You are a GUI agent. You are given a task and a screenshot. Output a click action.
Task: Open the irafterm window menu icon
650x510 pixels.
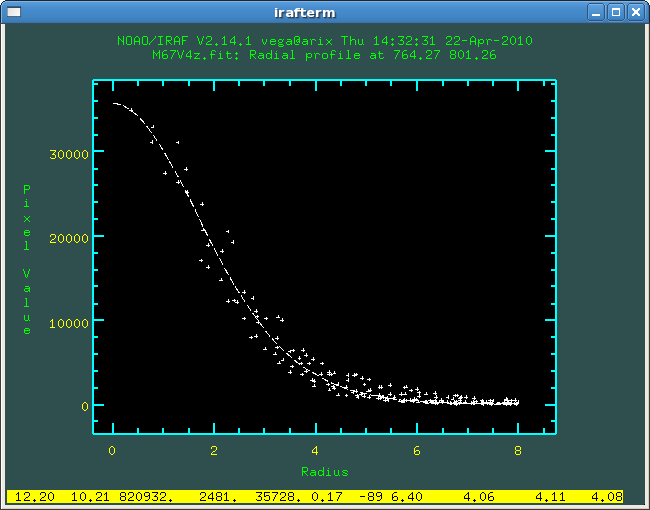tap(14, 12)
